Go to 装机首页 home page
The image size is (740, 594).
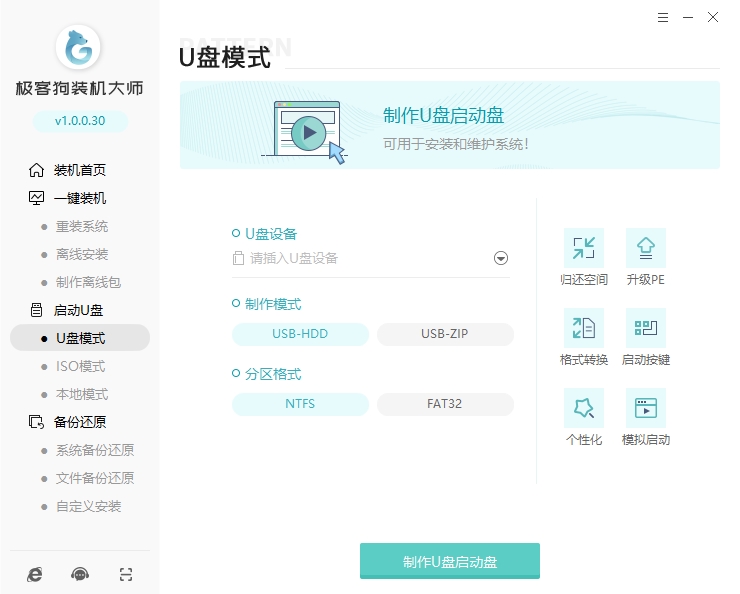[80, 170]
